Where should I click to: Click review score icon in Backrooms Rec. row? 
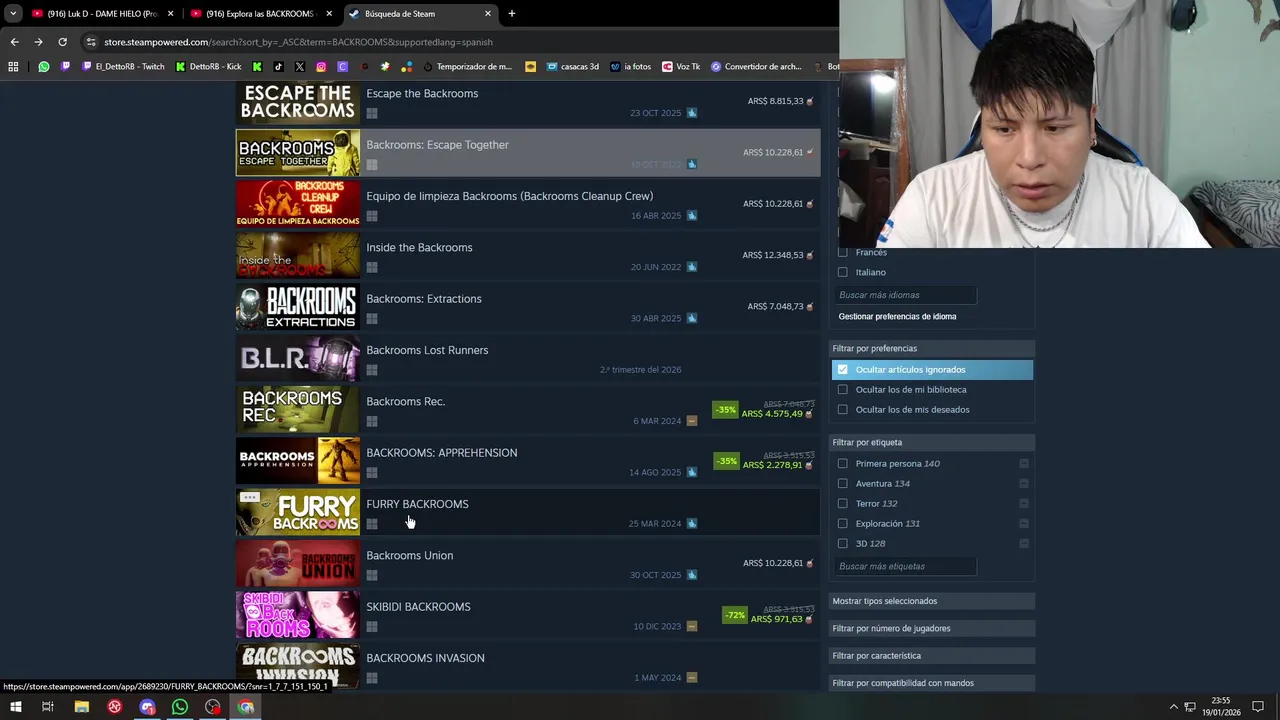tap(691, 421)
